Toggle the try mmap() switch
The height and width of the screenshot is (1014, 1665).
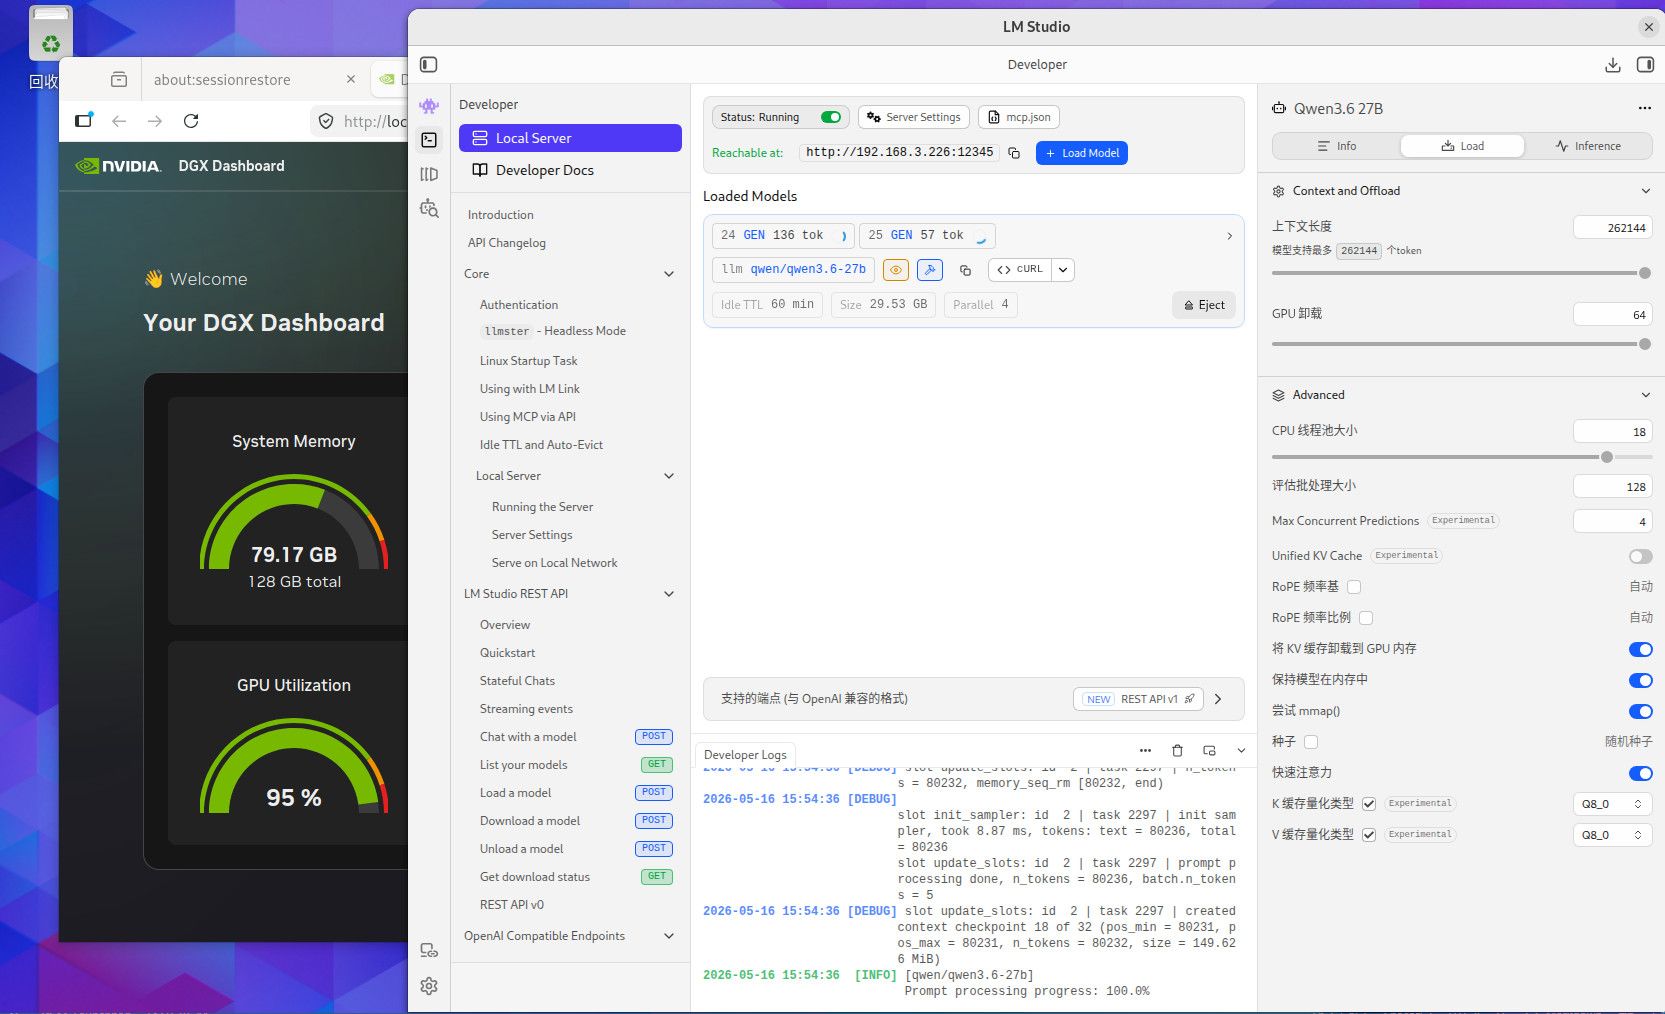click(x=1640, y=711)
